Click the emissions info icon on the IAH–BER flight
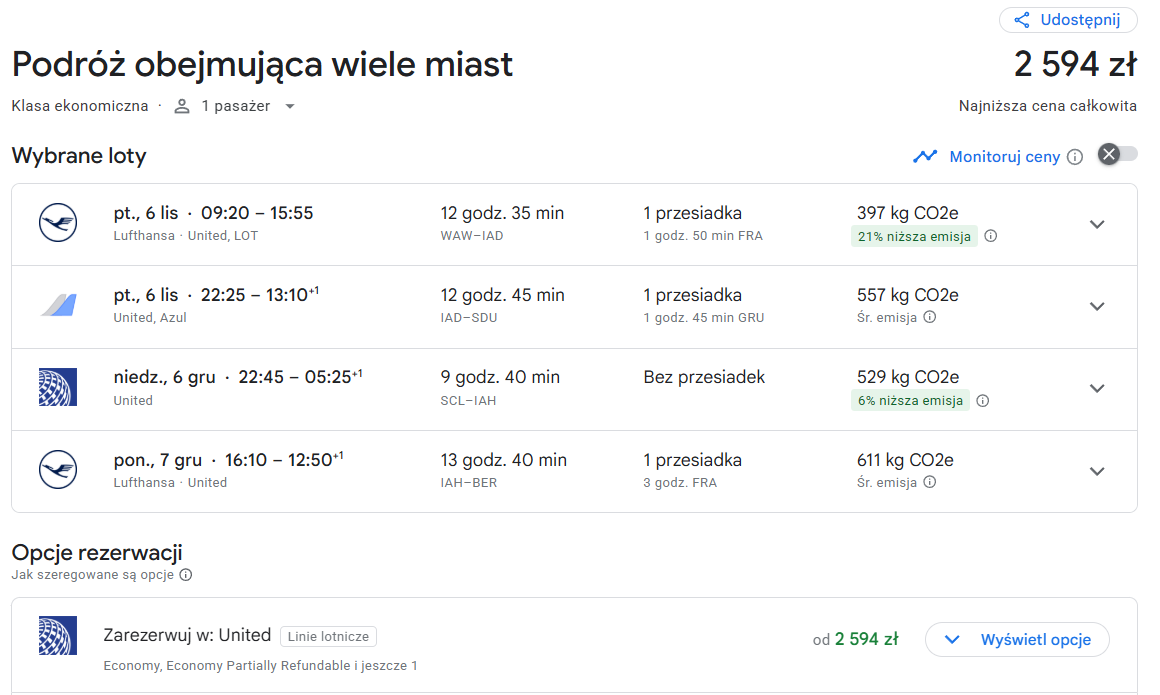This screenshot has height=695, width=1160. [930, 482]
